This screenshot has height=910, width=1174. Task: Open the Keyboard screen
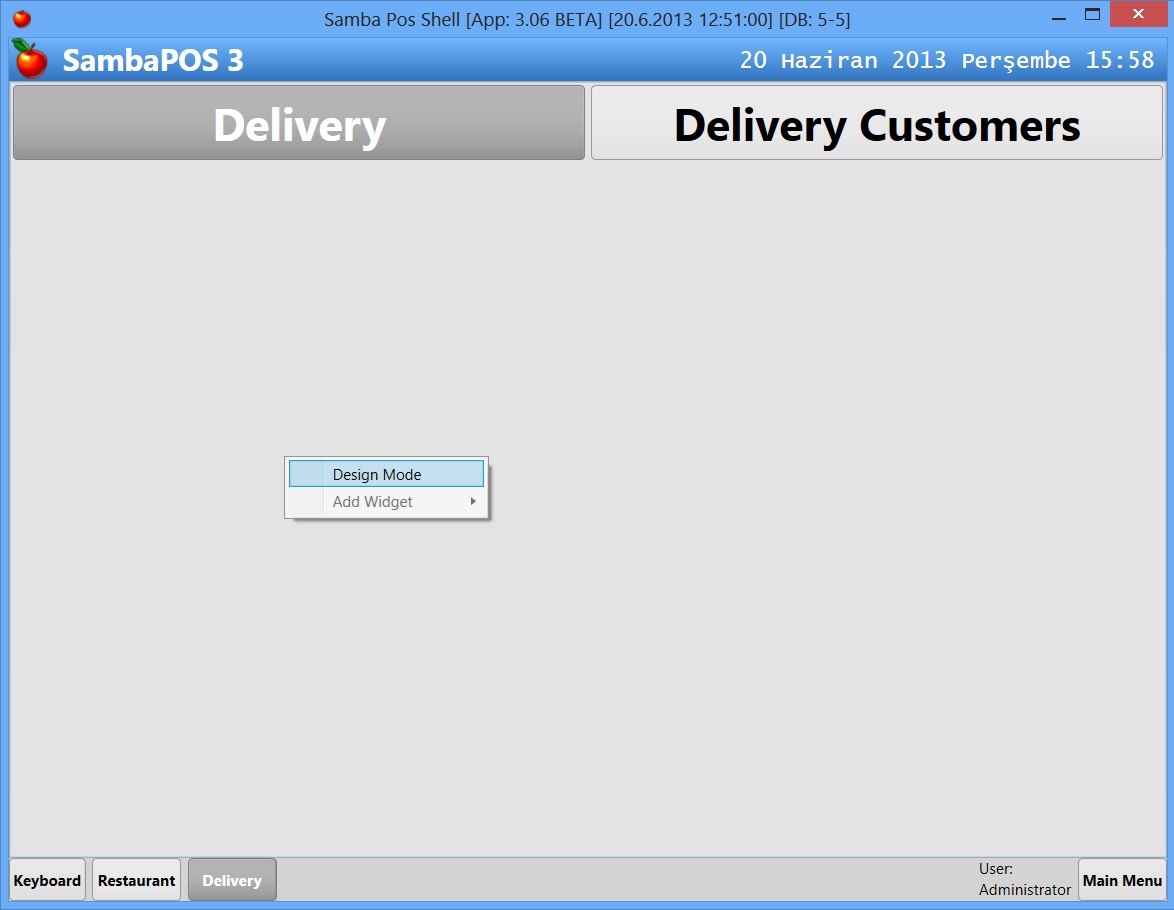click(x=46, y=880)
